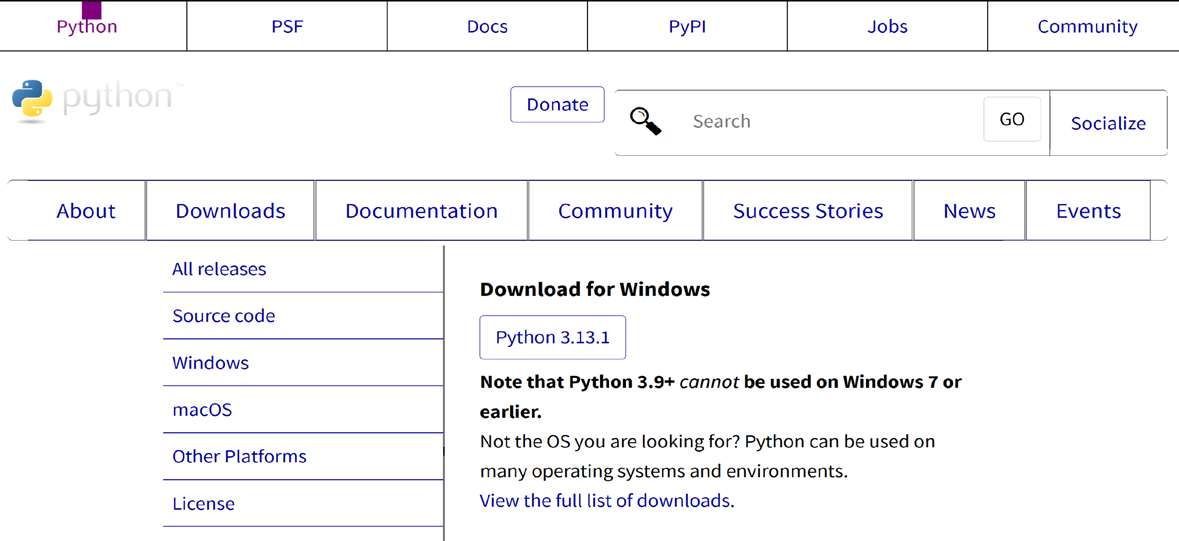Screen dimensions: 1179x541
Task: Click the Python logo icon
Action: click(32, 102)
